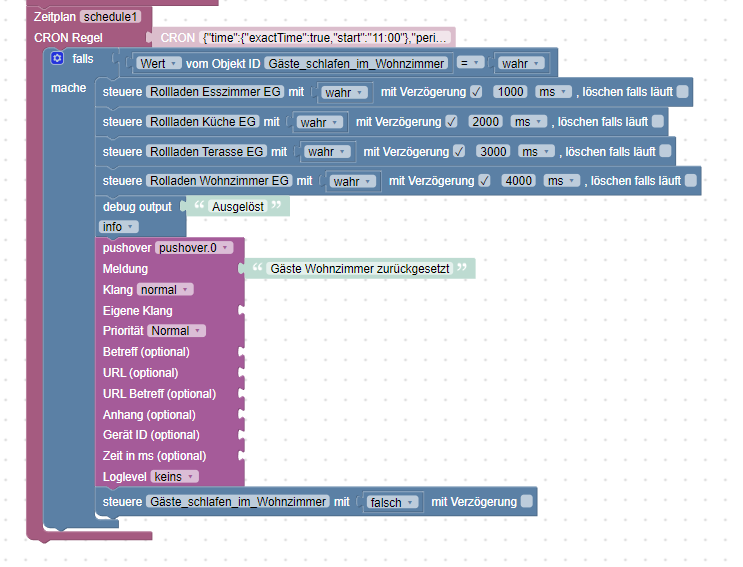Click the Zeit in ms (optional) label

click(154, 456)
